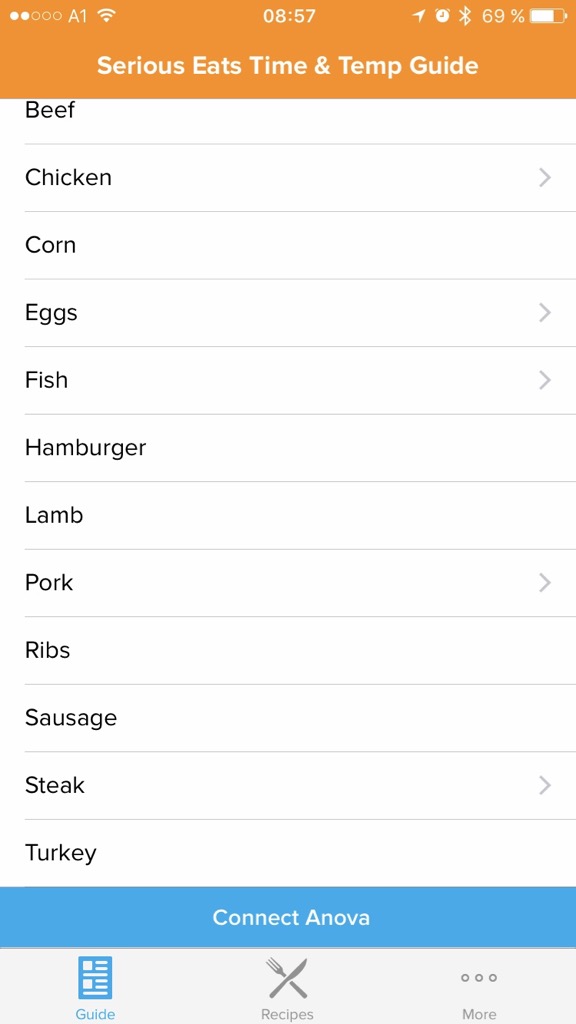Select Lamb from the guide list
The height and width of the screenshot is (1024, 576).
pos(288,515)
